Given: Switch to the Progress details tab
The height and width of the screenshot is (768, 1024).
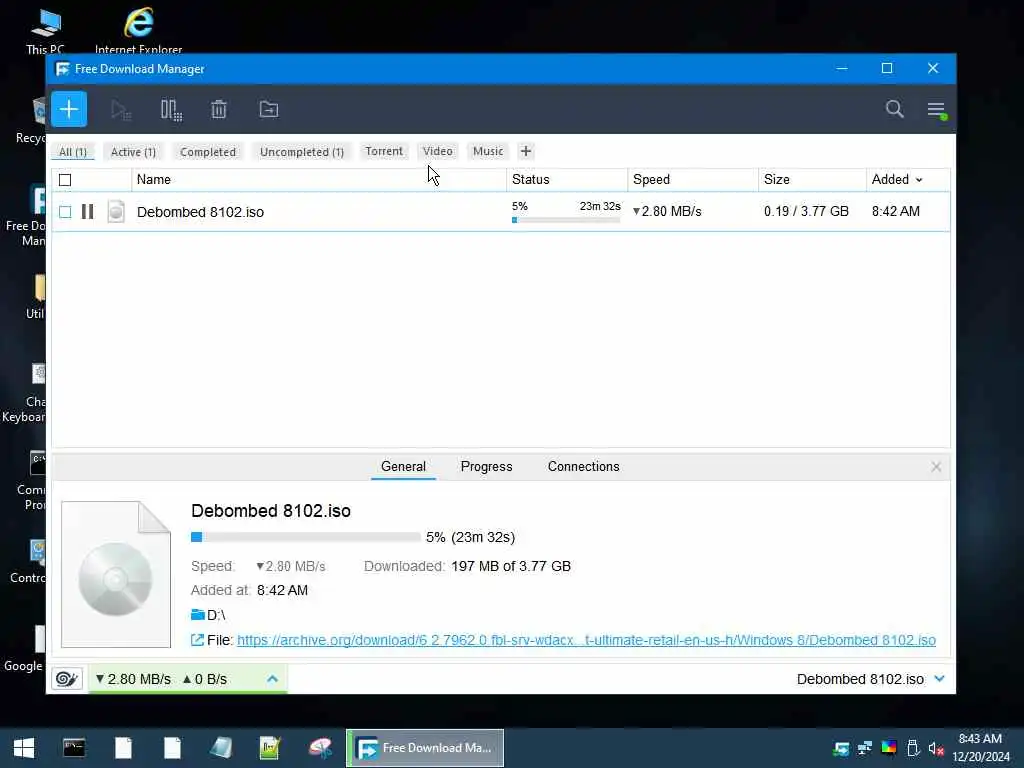Looking at the screenshot, I should 487,467.
